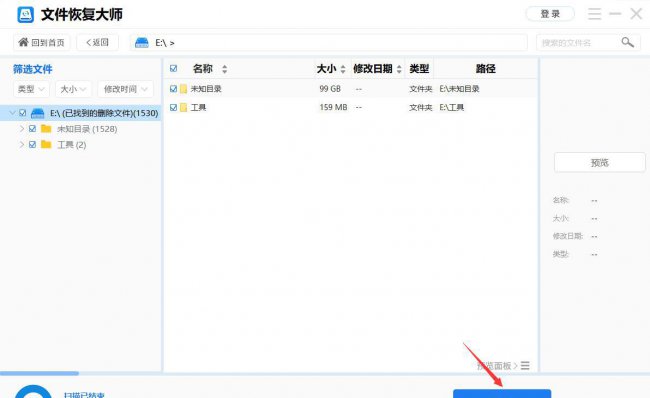
Task: Toggle checkbox for 工具 (2) in tree
Action: 32,145
